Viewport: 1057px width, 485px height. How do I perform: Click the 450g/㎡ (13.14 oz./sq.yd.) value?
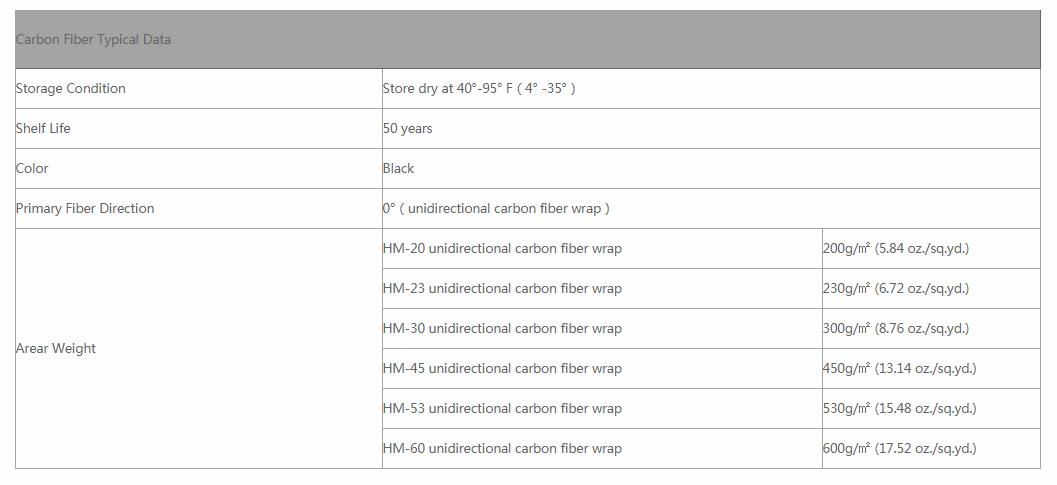pyautogui.click(x=899, y=369)
